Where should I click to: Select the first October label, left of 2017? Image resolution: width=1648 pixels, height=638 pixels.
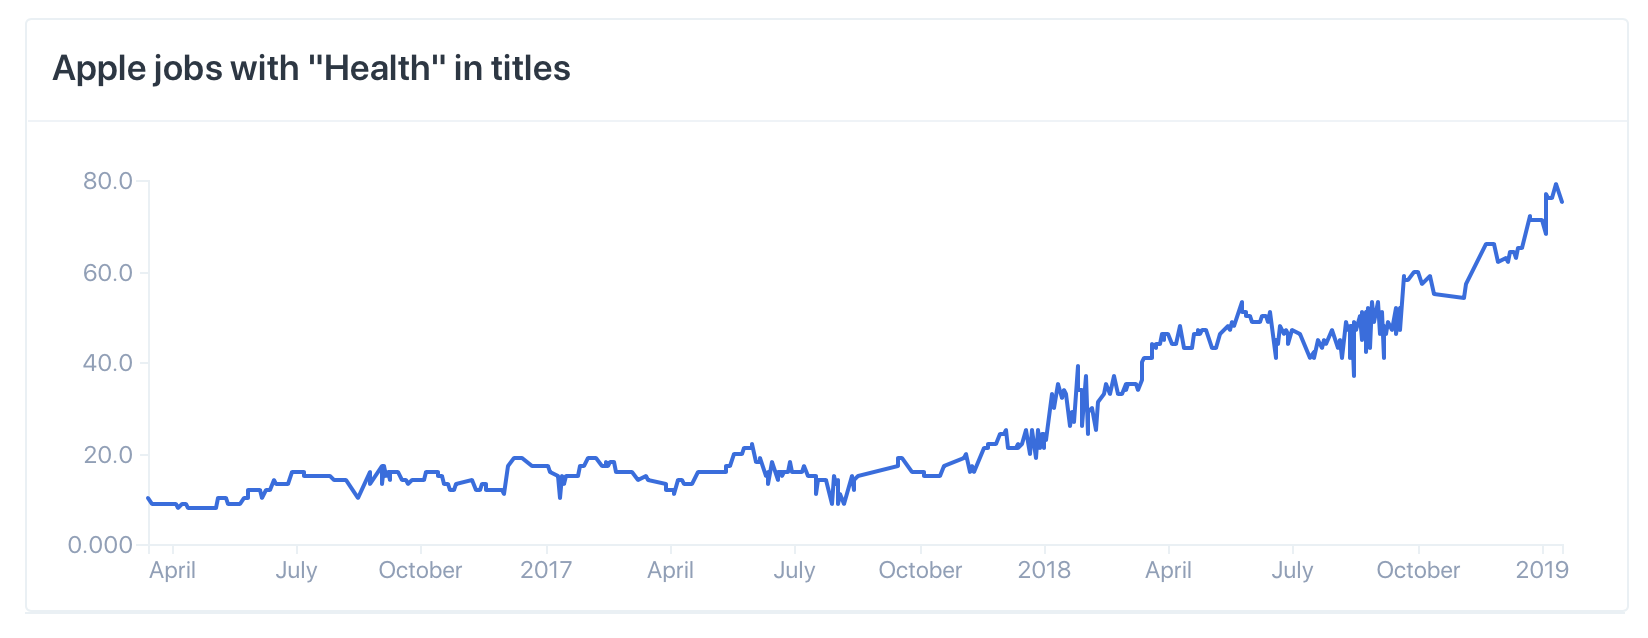tap(420, 570)
